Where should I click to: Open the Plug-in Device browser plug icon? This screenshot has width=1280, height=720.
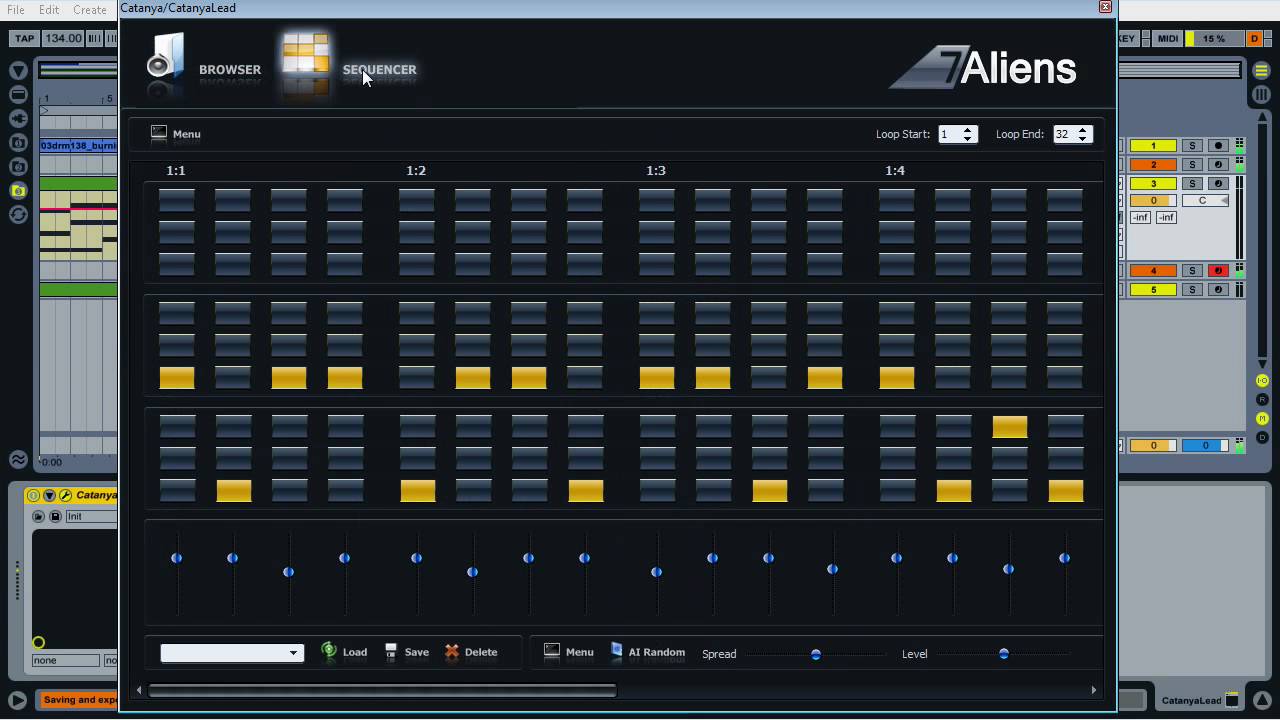(x=18, y=118)
